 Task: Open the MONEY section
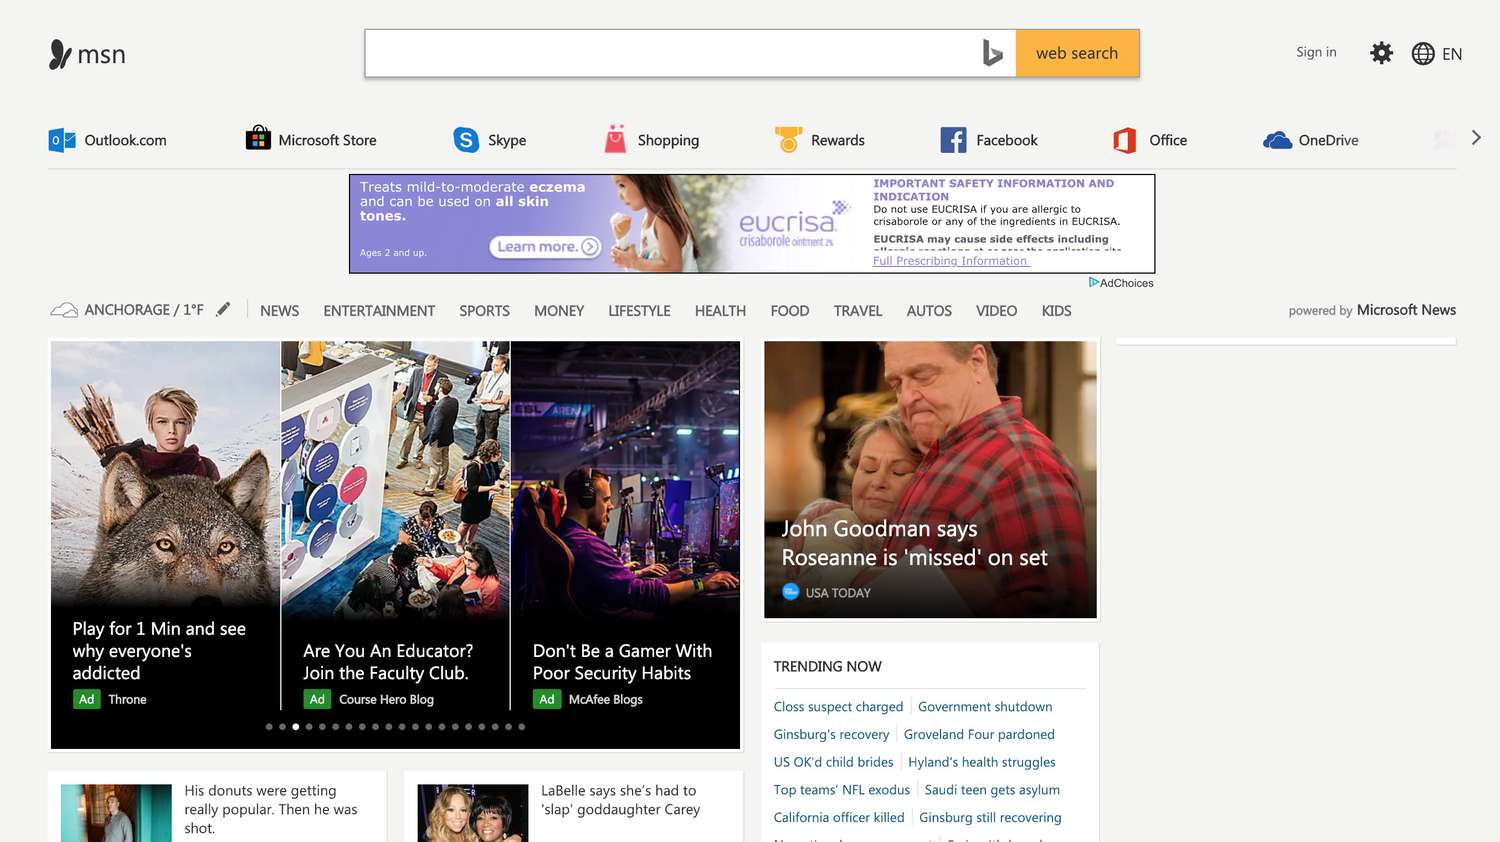point(559,311)
